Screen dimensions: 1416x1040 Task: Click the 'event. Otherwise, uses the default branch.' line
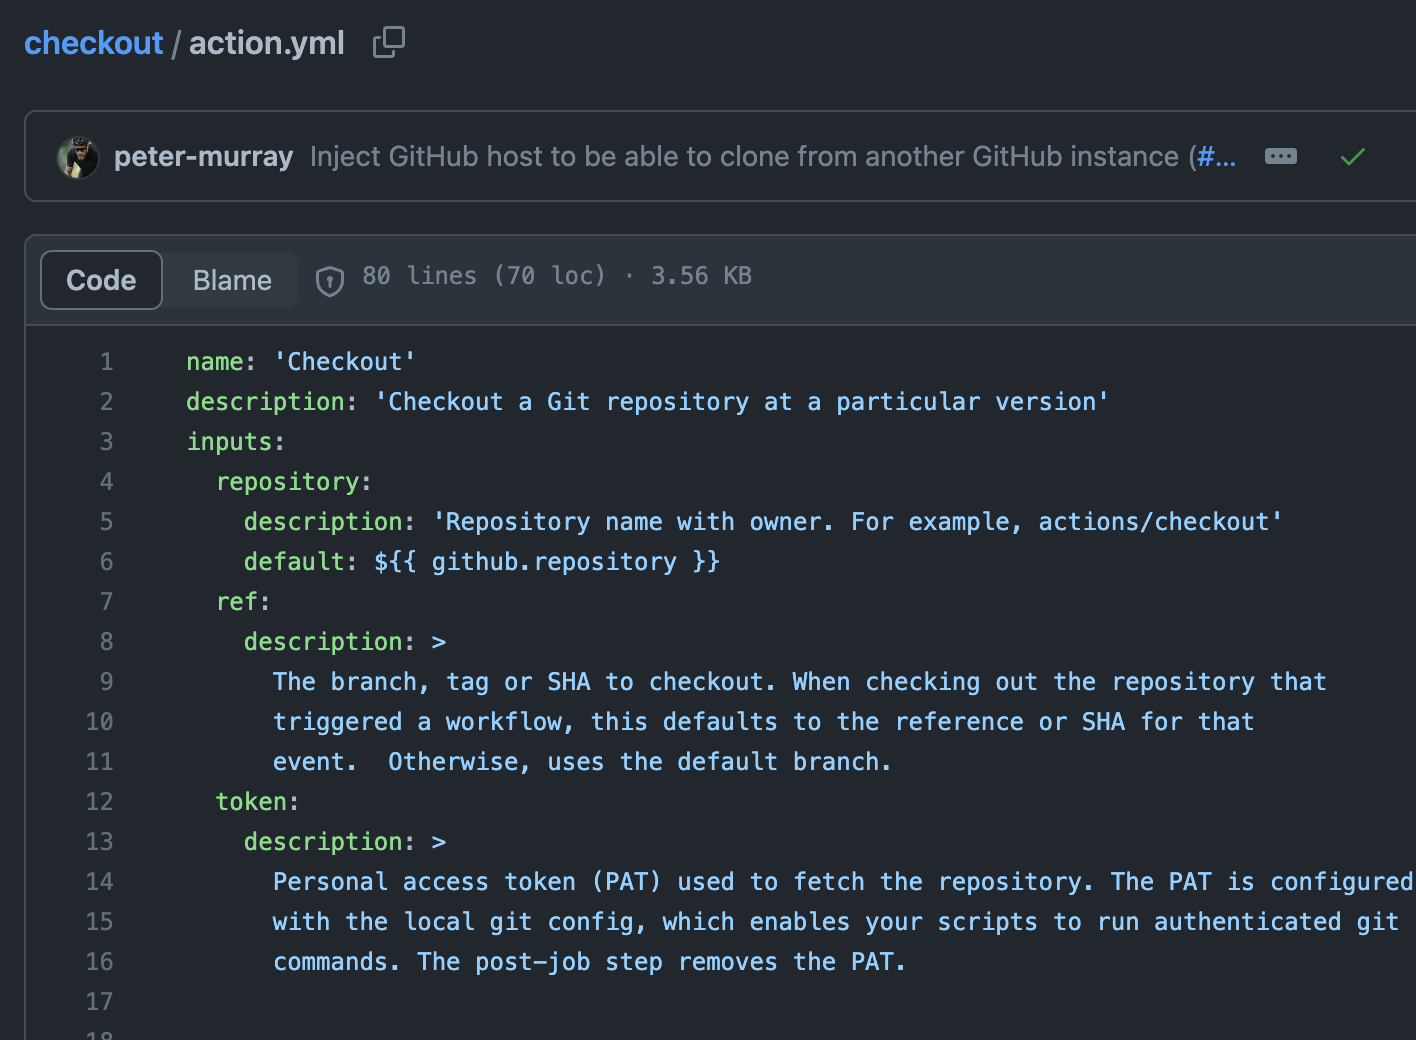pyautogui.click(x=582, y=762)
